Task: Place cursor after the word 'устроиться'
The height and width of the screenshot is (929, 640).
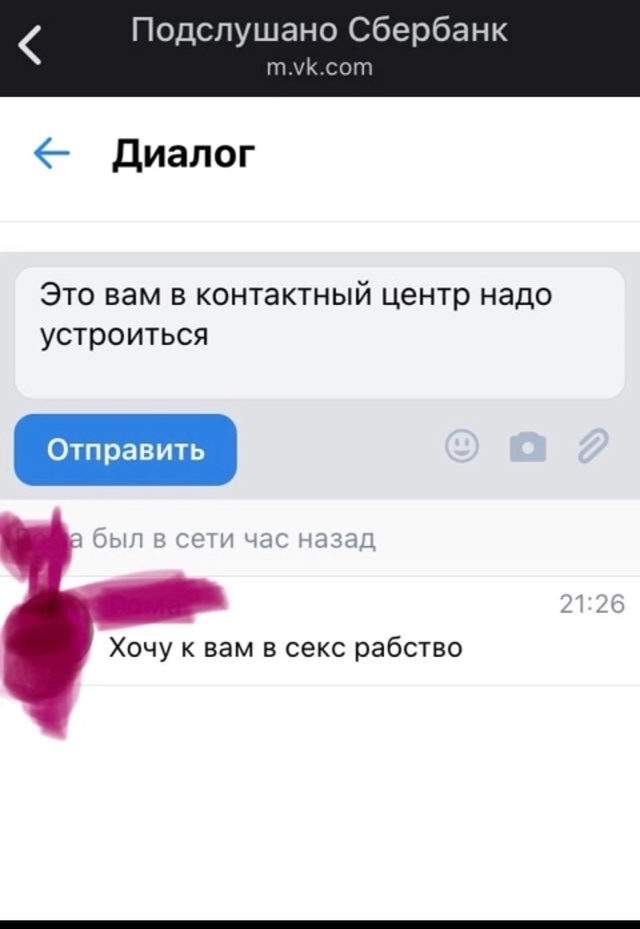Action: point(210,335)
